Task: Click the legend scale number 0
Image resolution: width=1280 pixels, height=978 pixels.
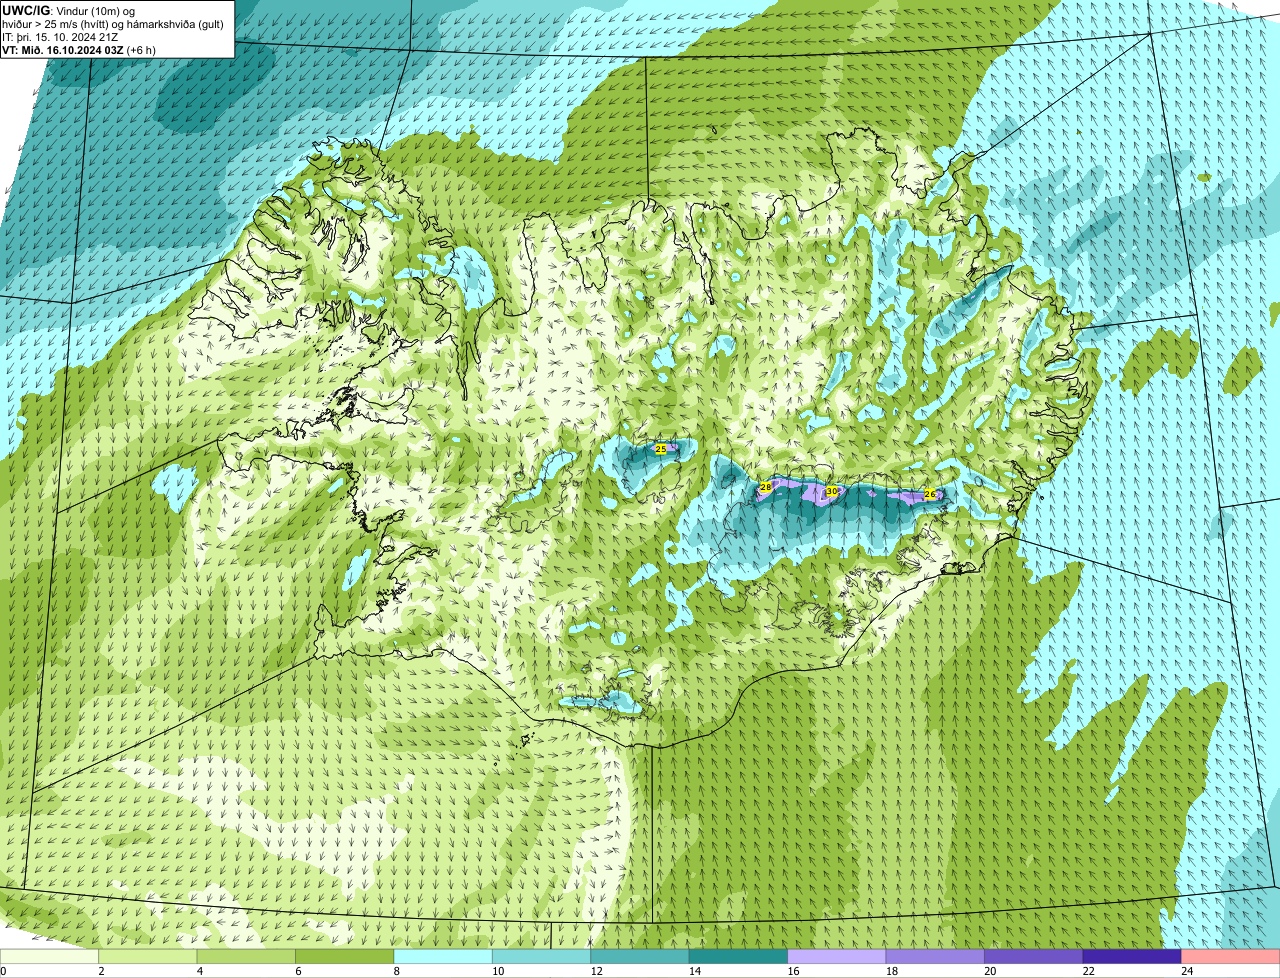Action: point(3,971)
